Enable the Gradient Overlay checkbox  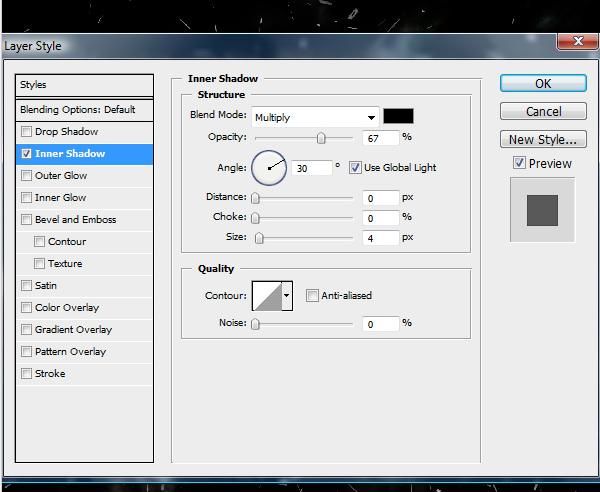[x=26, y=330]
